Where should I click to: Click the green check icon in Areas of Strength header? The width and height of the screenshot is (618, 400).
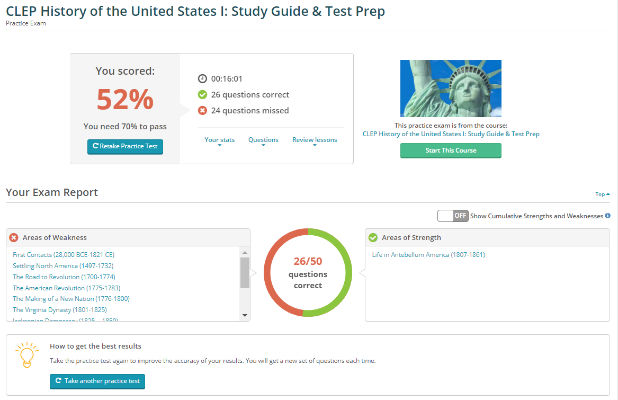tap(372, 237)
